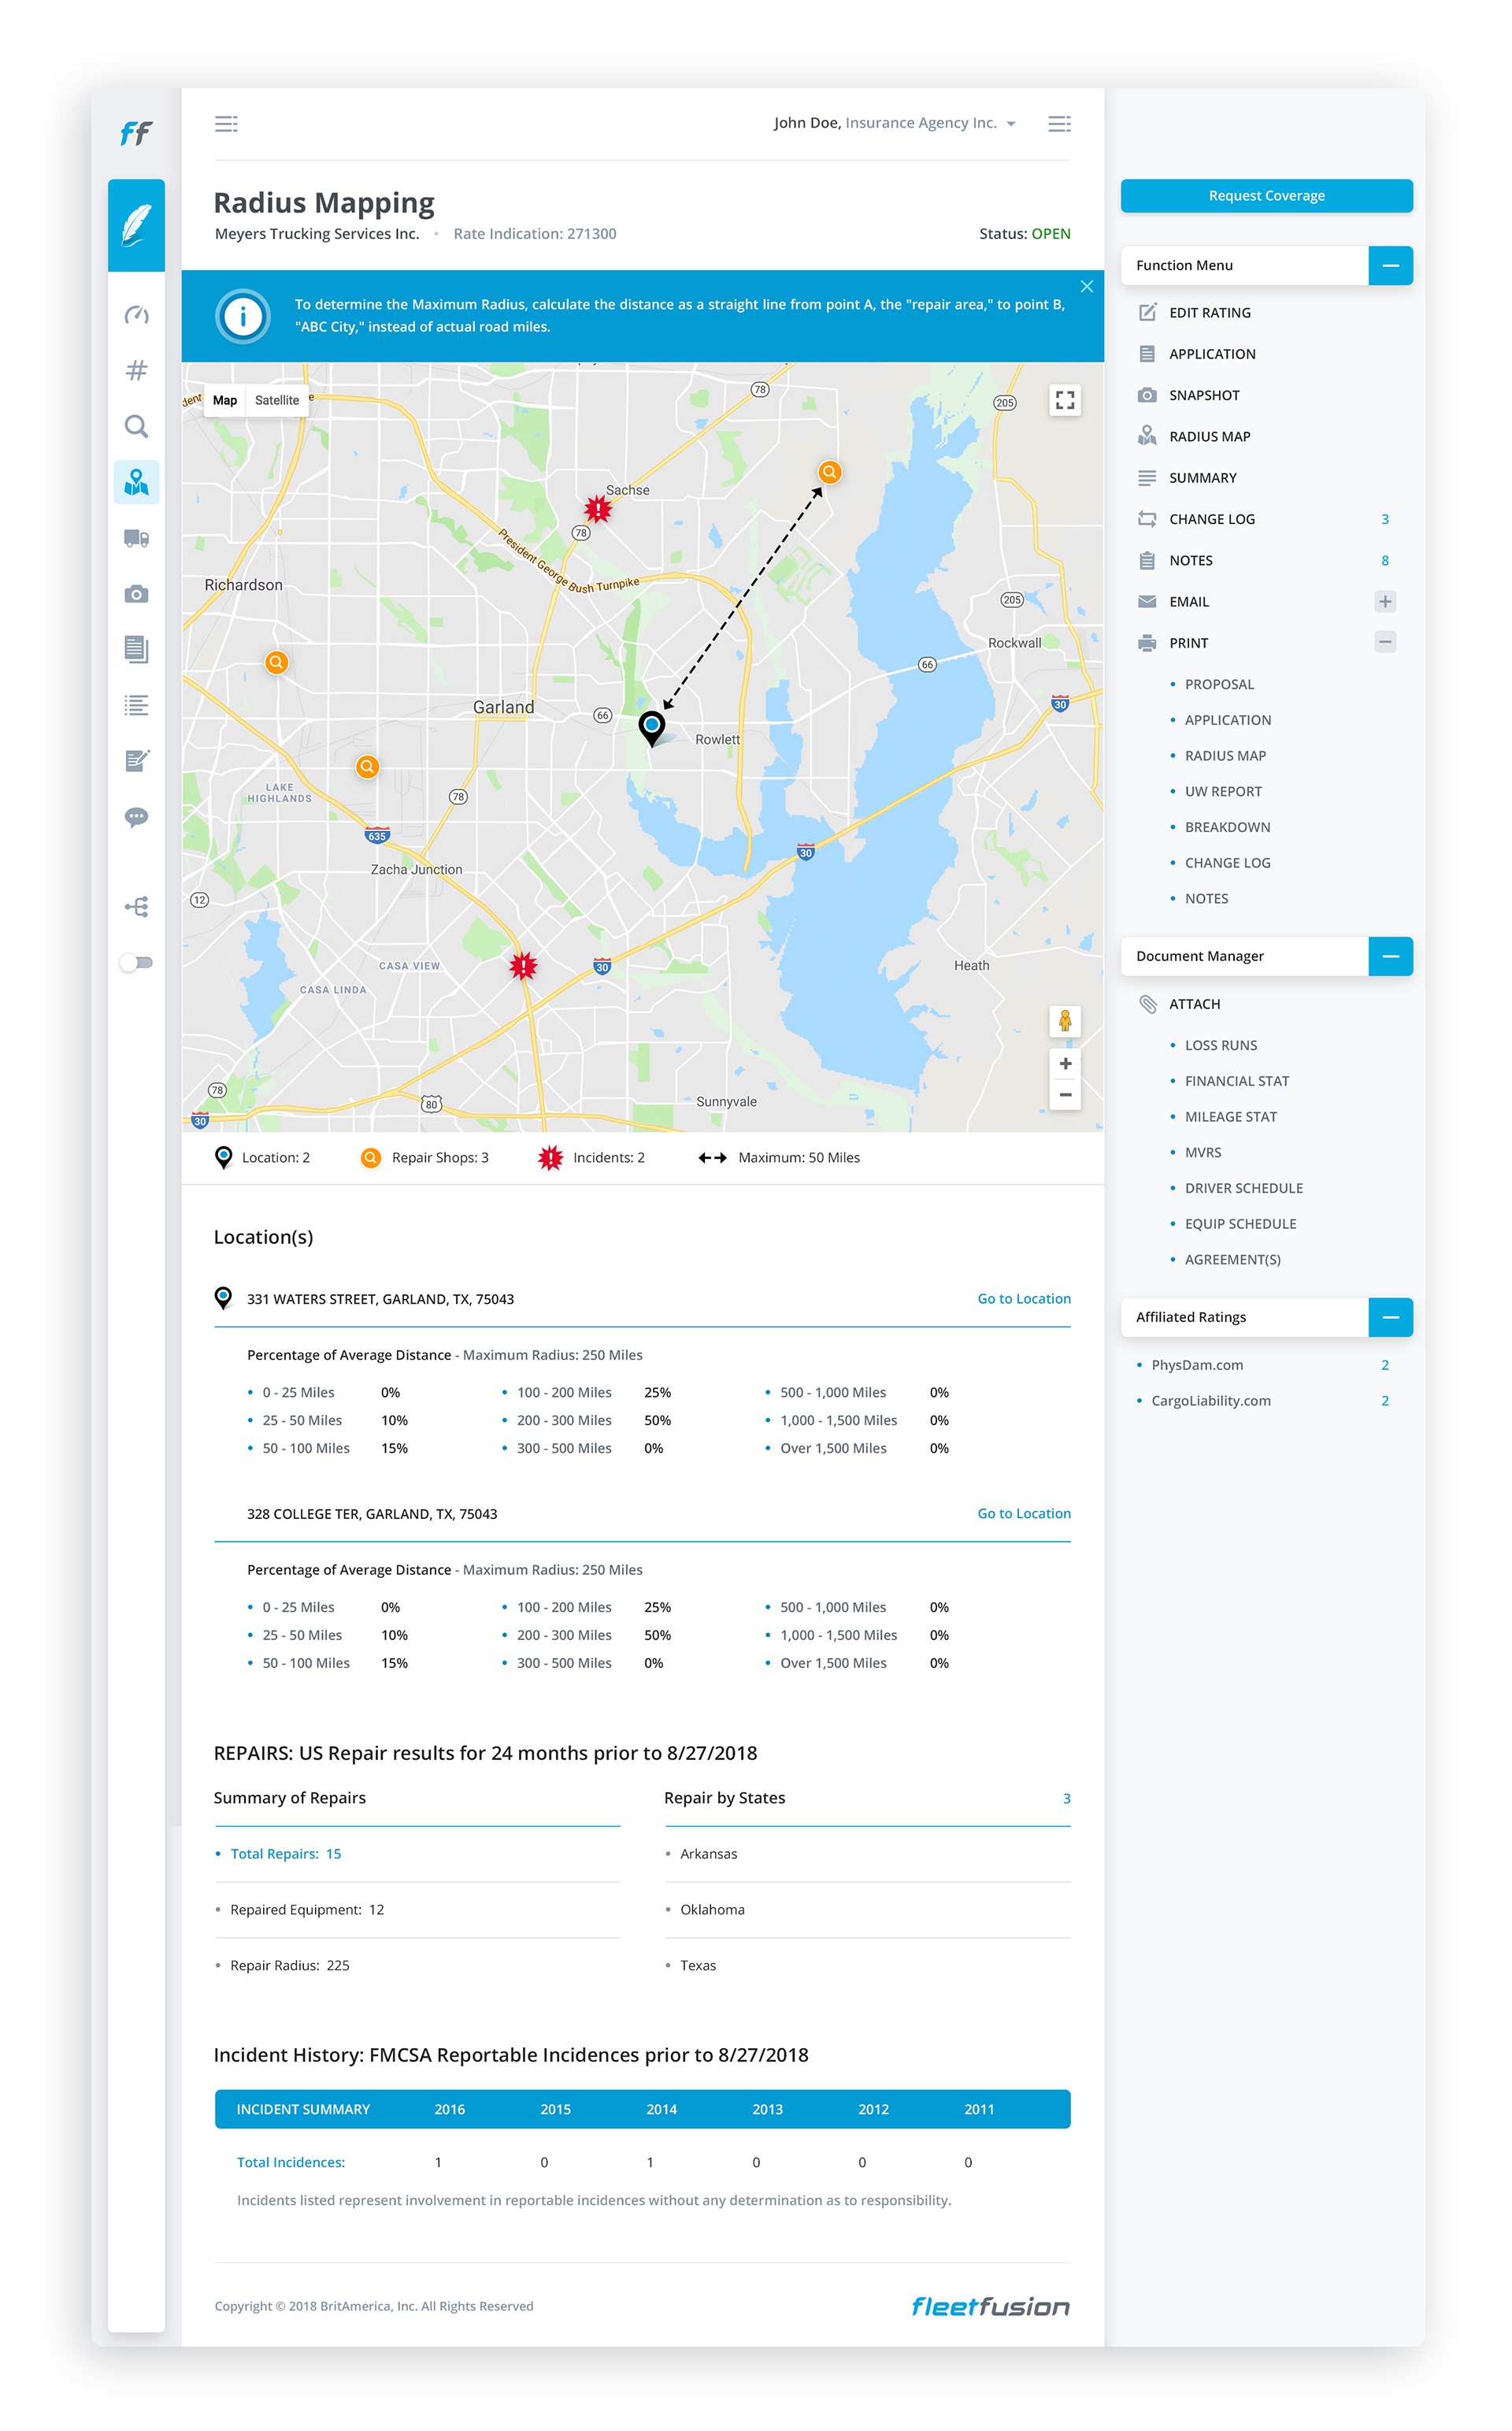Click the incident marker near Sachse
The height and width of the screenshot is (2431, 1512).
(x=598, y=509)
